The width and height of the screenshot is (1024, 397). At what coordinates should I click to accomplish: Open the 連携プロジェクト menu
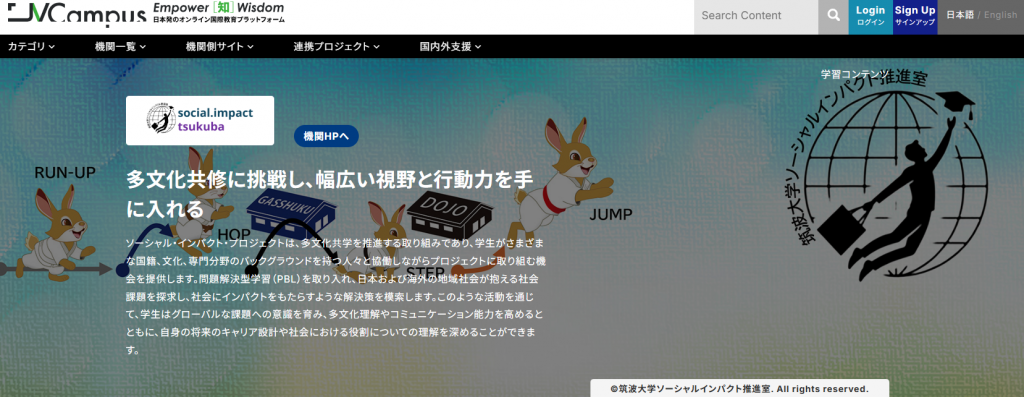[336, 46]
